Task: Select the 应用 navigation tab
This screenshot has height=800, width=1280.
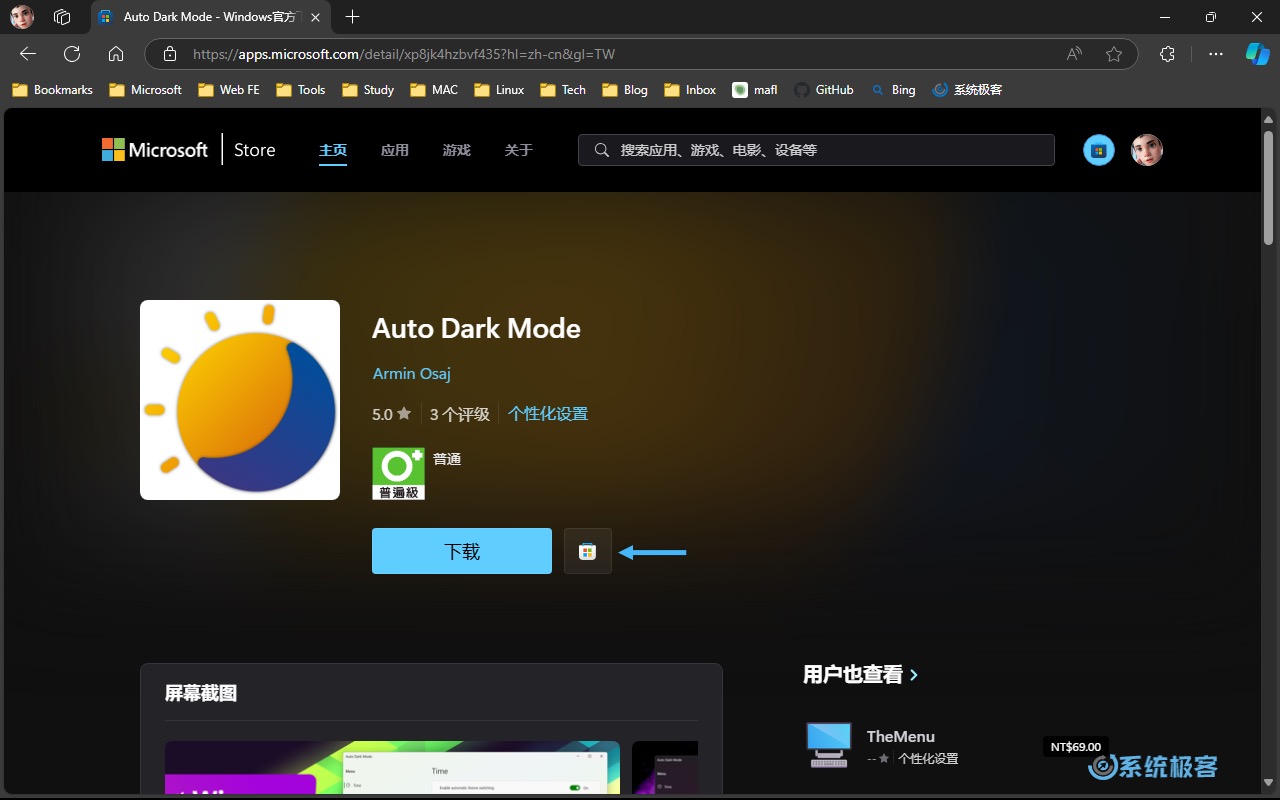Action: pyautogui.click(x=395, y=150)
